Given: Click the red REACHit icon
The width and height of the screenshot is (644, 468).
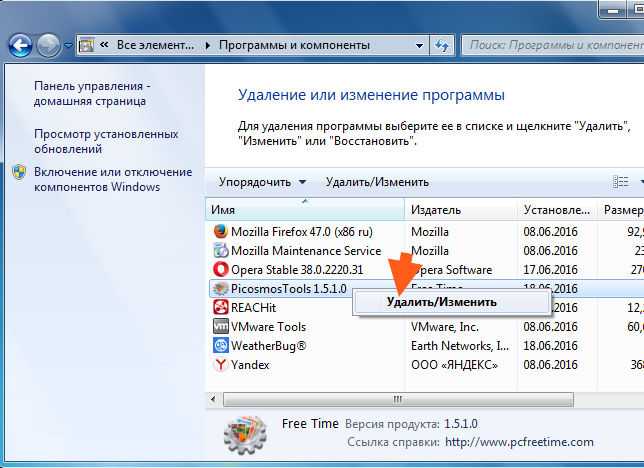Looking at the screenshot, I should (221, 307).
